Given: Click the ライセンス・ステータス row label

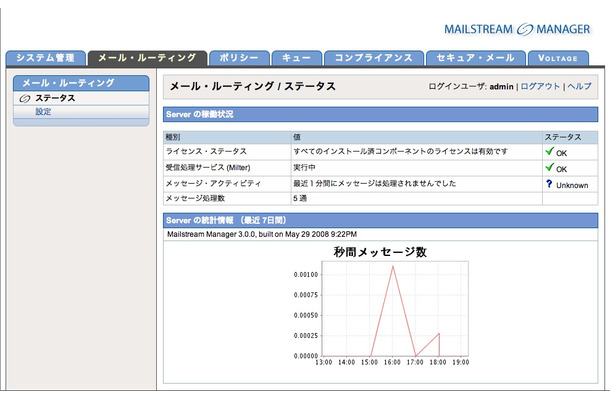Looking at the screenshot, I should 206,151.
